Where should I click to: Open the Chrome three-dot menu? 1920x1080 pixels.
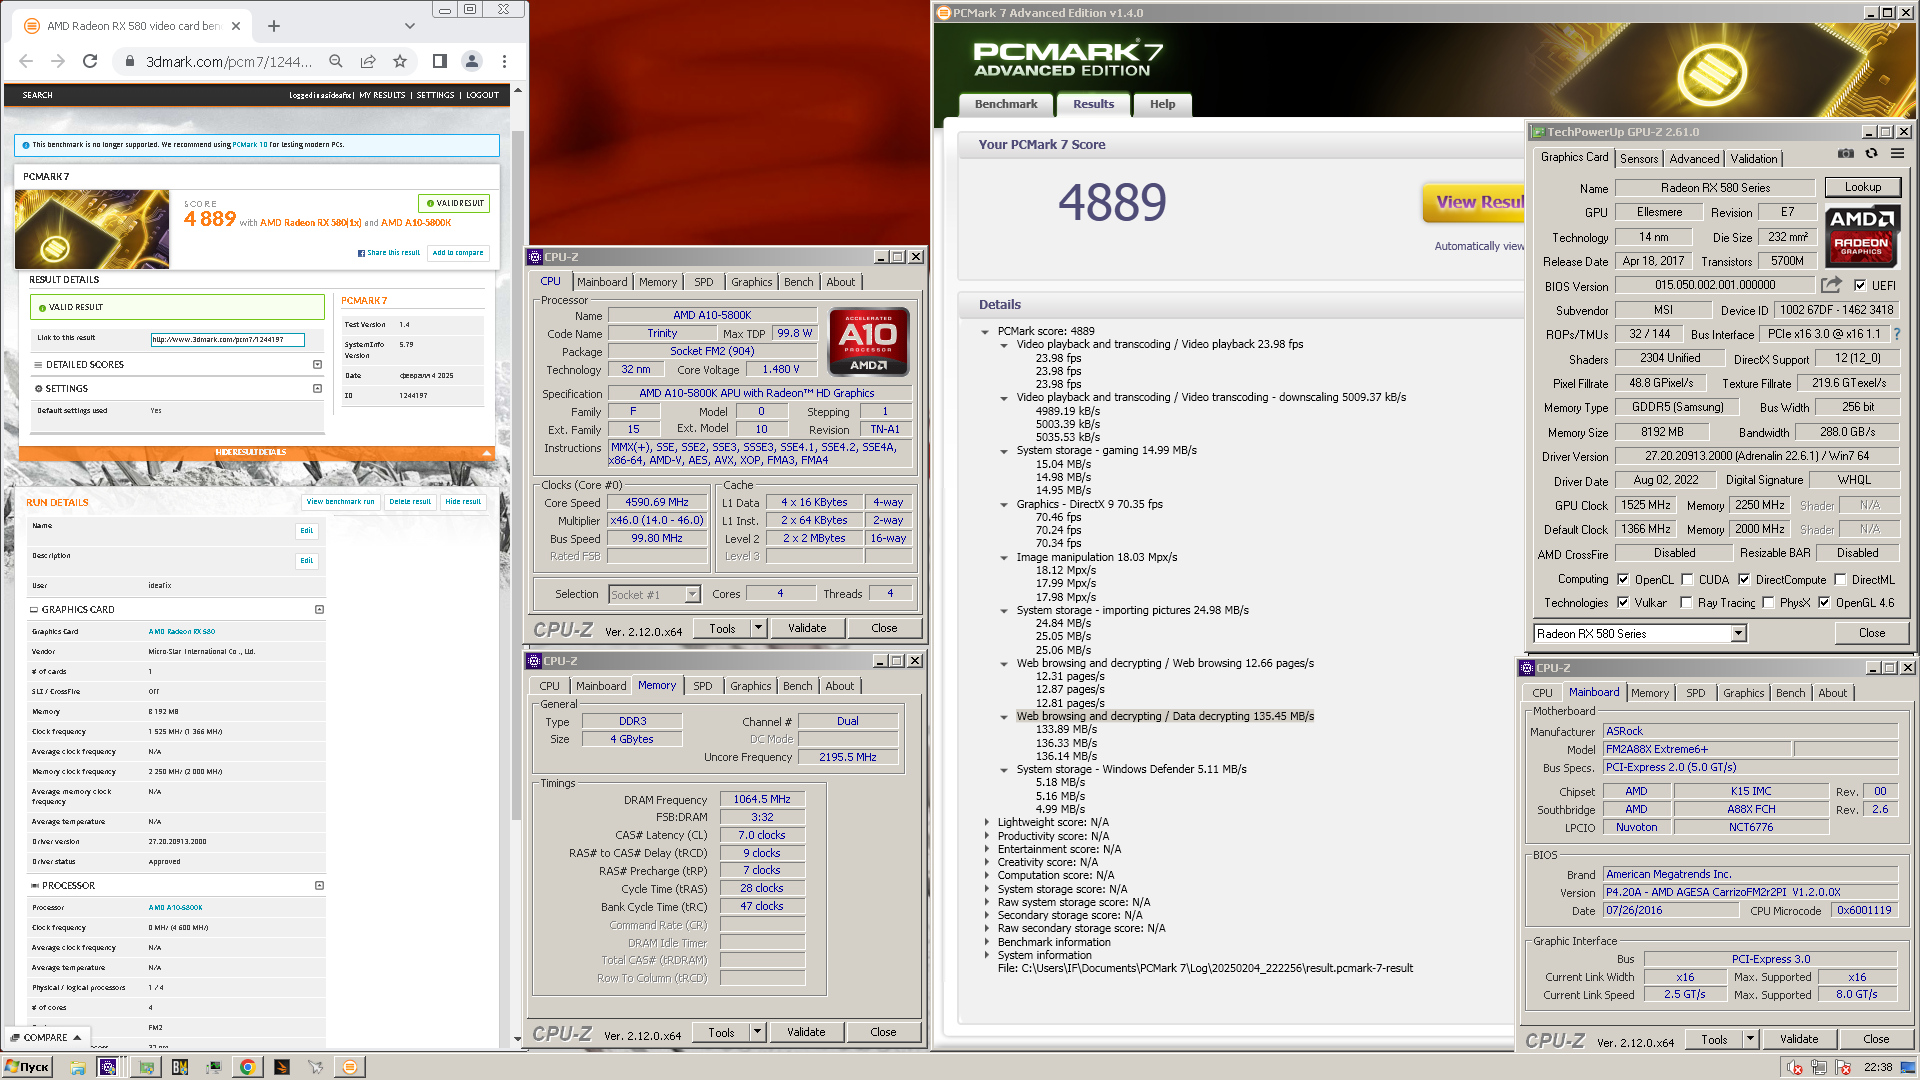pos(504,61)
